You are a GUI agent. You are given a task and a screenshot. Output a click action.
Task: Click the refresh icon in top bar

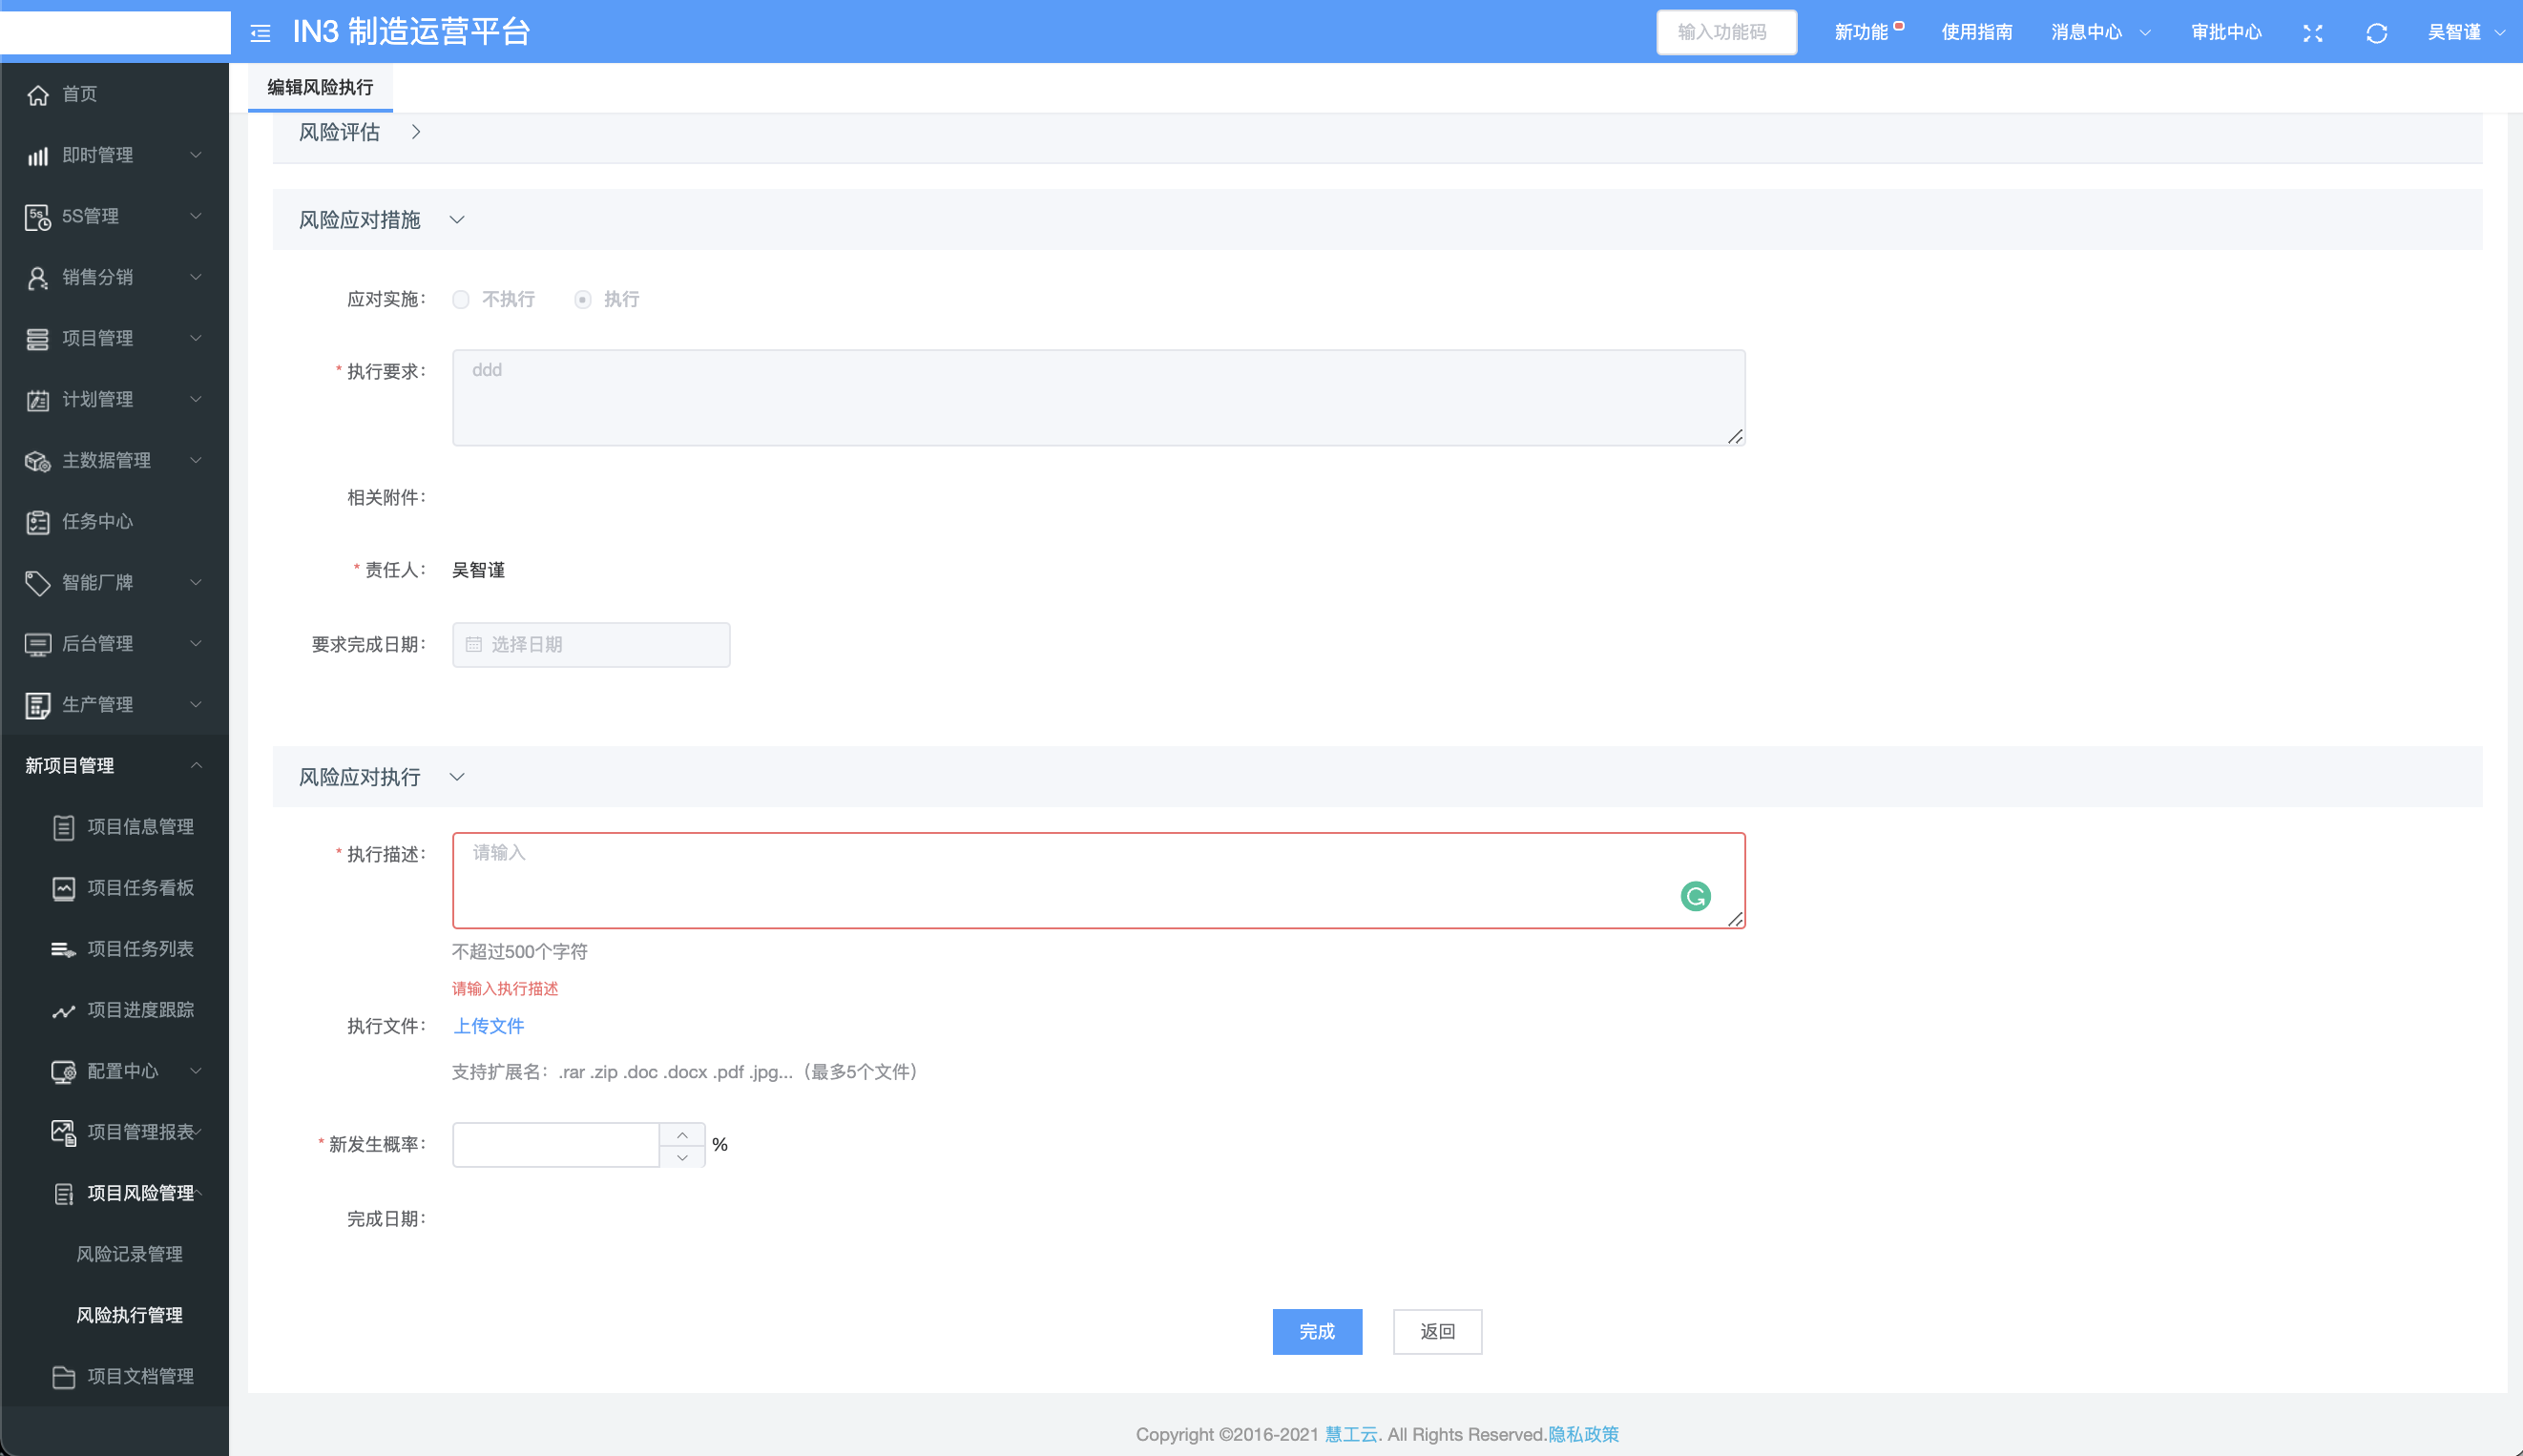(x=2376, y=33)
